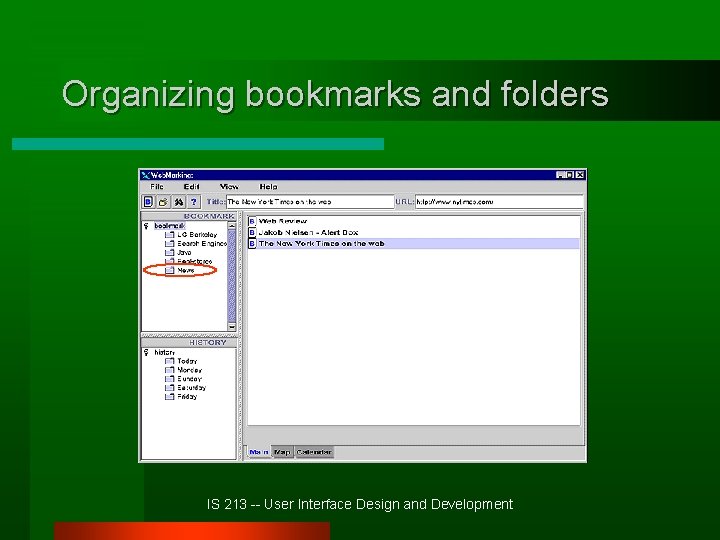720x540 pixels.
Task: Close the WebMarking window
Action: [580, 175]
